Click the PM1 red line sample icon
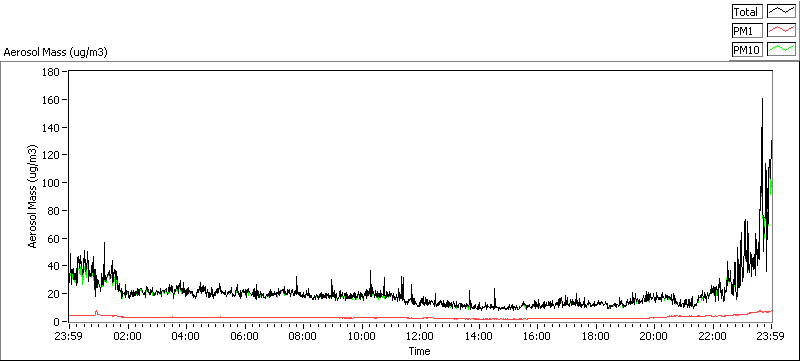The height and width of the screenshot is (361, 800). pos(781,31)
